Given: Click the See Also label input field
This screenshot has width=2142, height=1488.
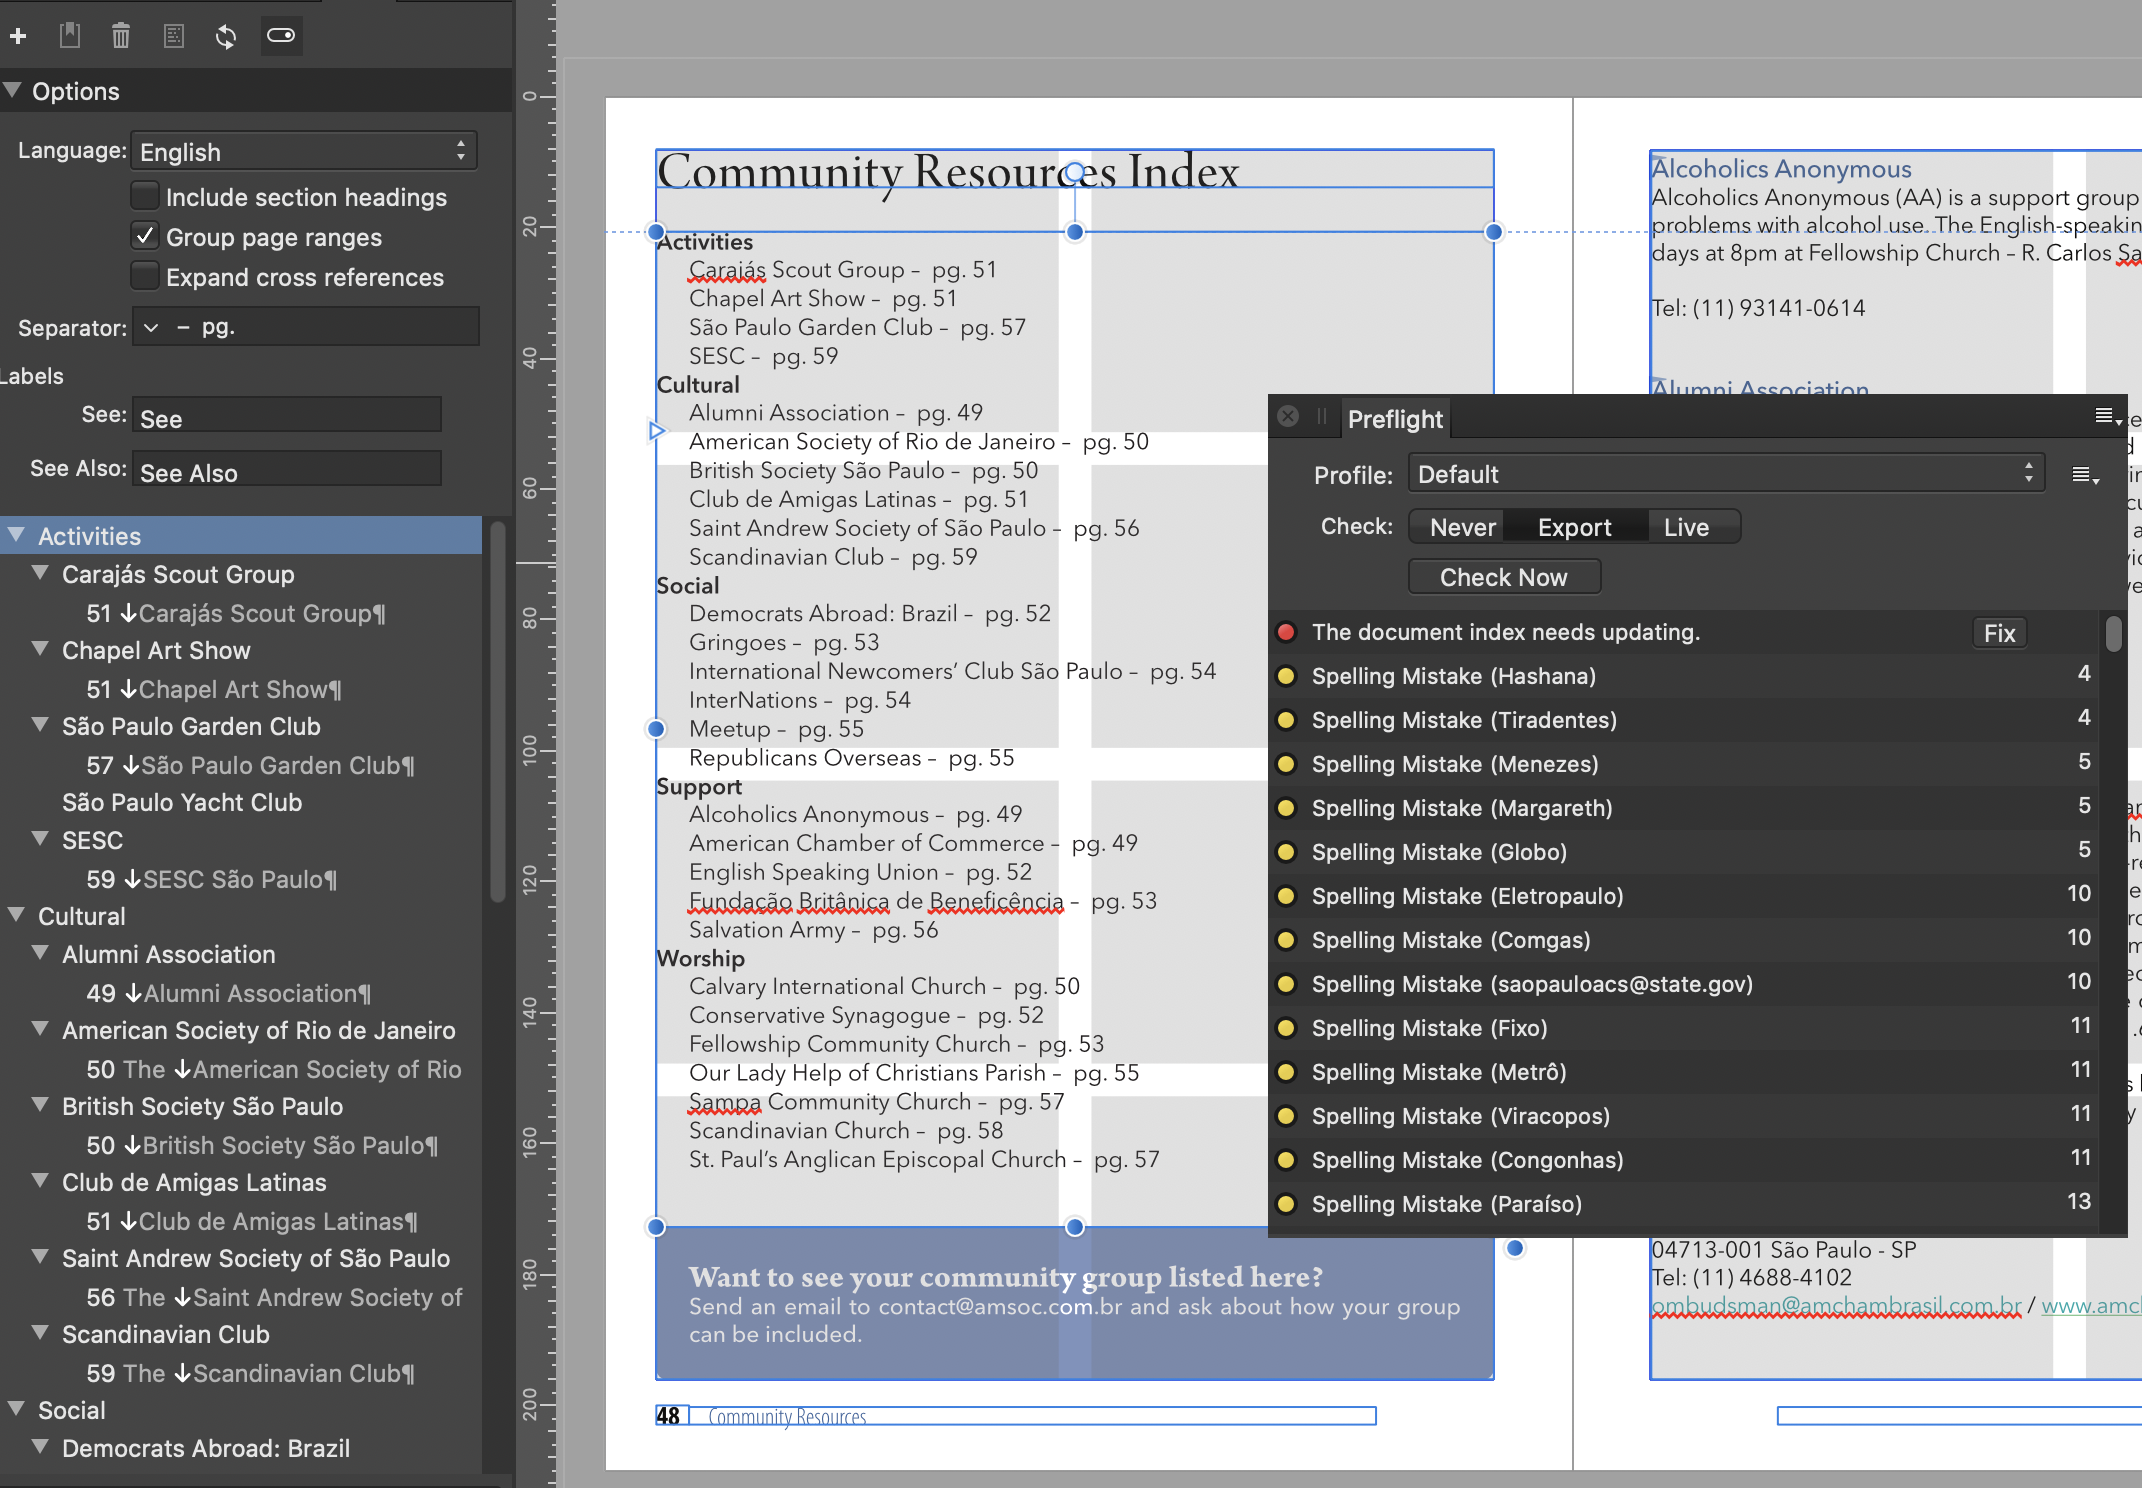Looking at the screenshot, I should tap(286, 470).
